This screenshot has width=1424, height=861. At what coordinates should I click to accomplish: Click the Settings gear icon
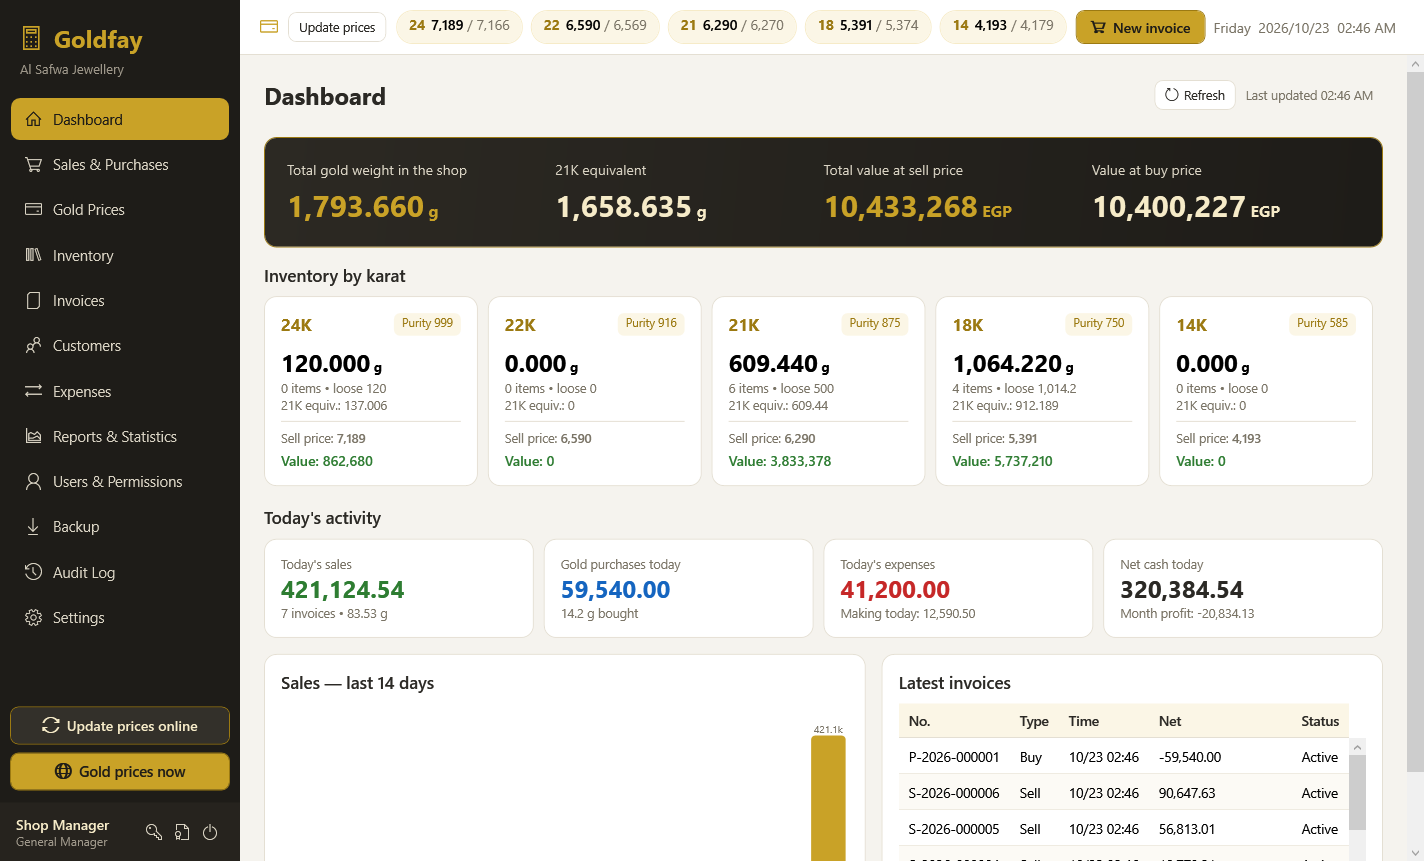pos(34,618)
